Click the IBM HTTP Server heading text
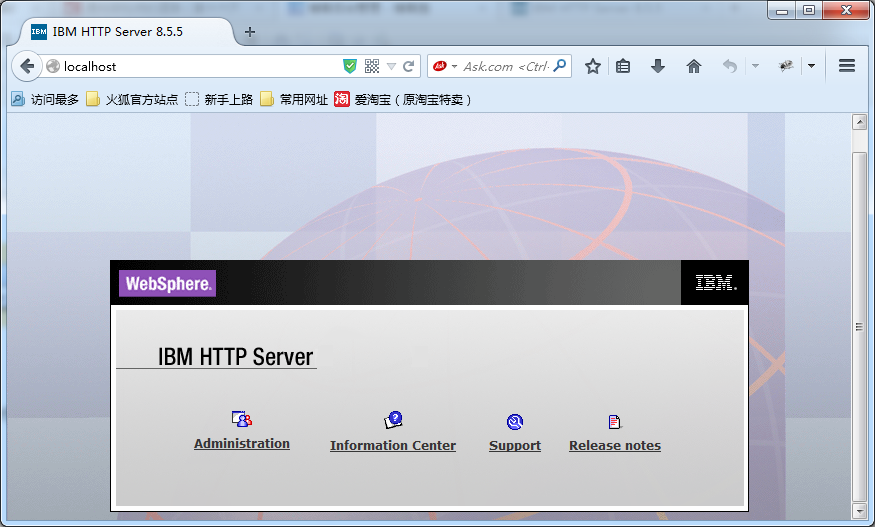Image resolution: width=875 pixels, height=527 pixels. coord(235,357)
